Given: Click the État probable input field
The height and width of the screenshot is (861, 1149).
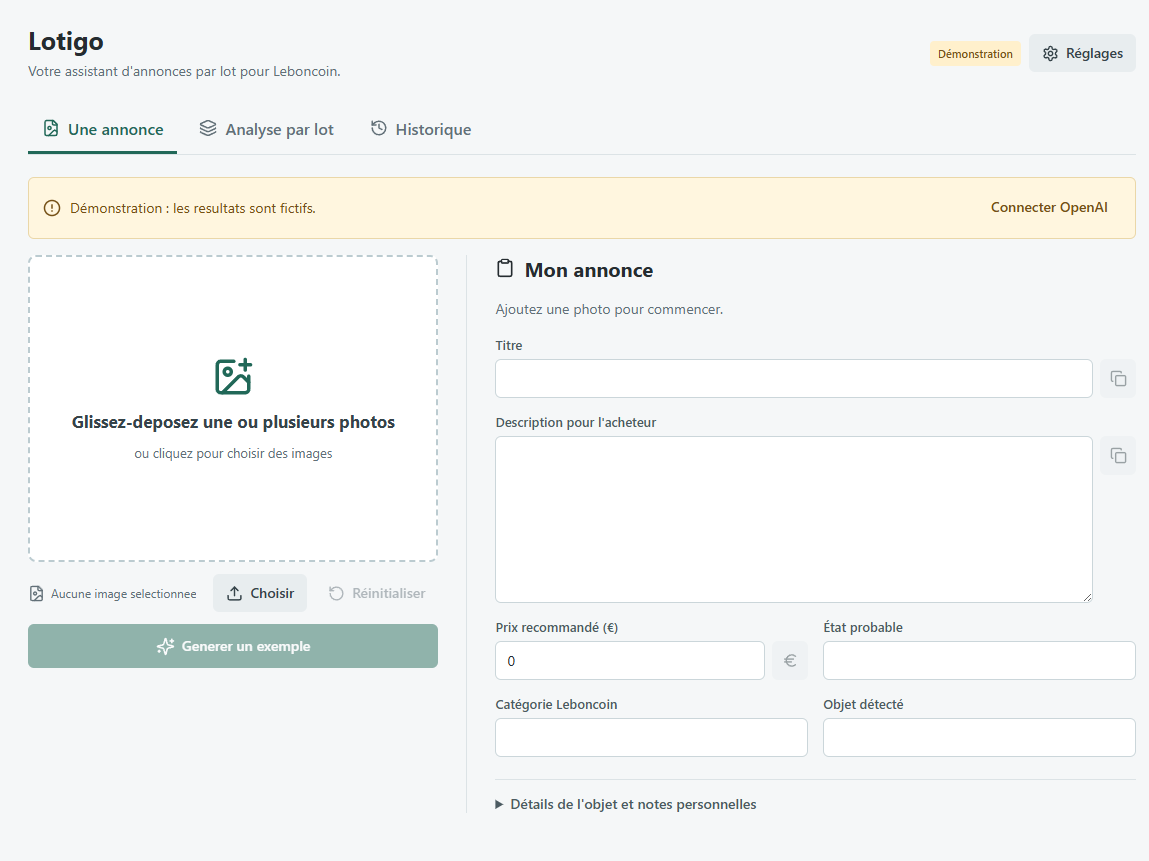Looking at the screenshot, I should (979, 661).
